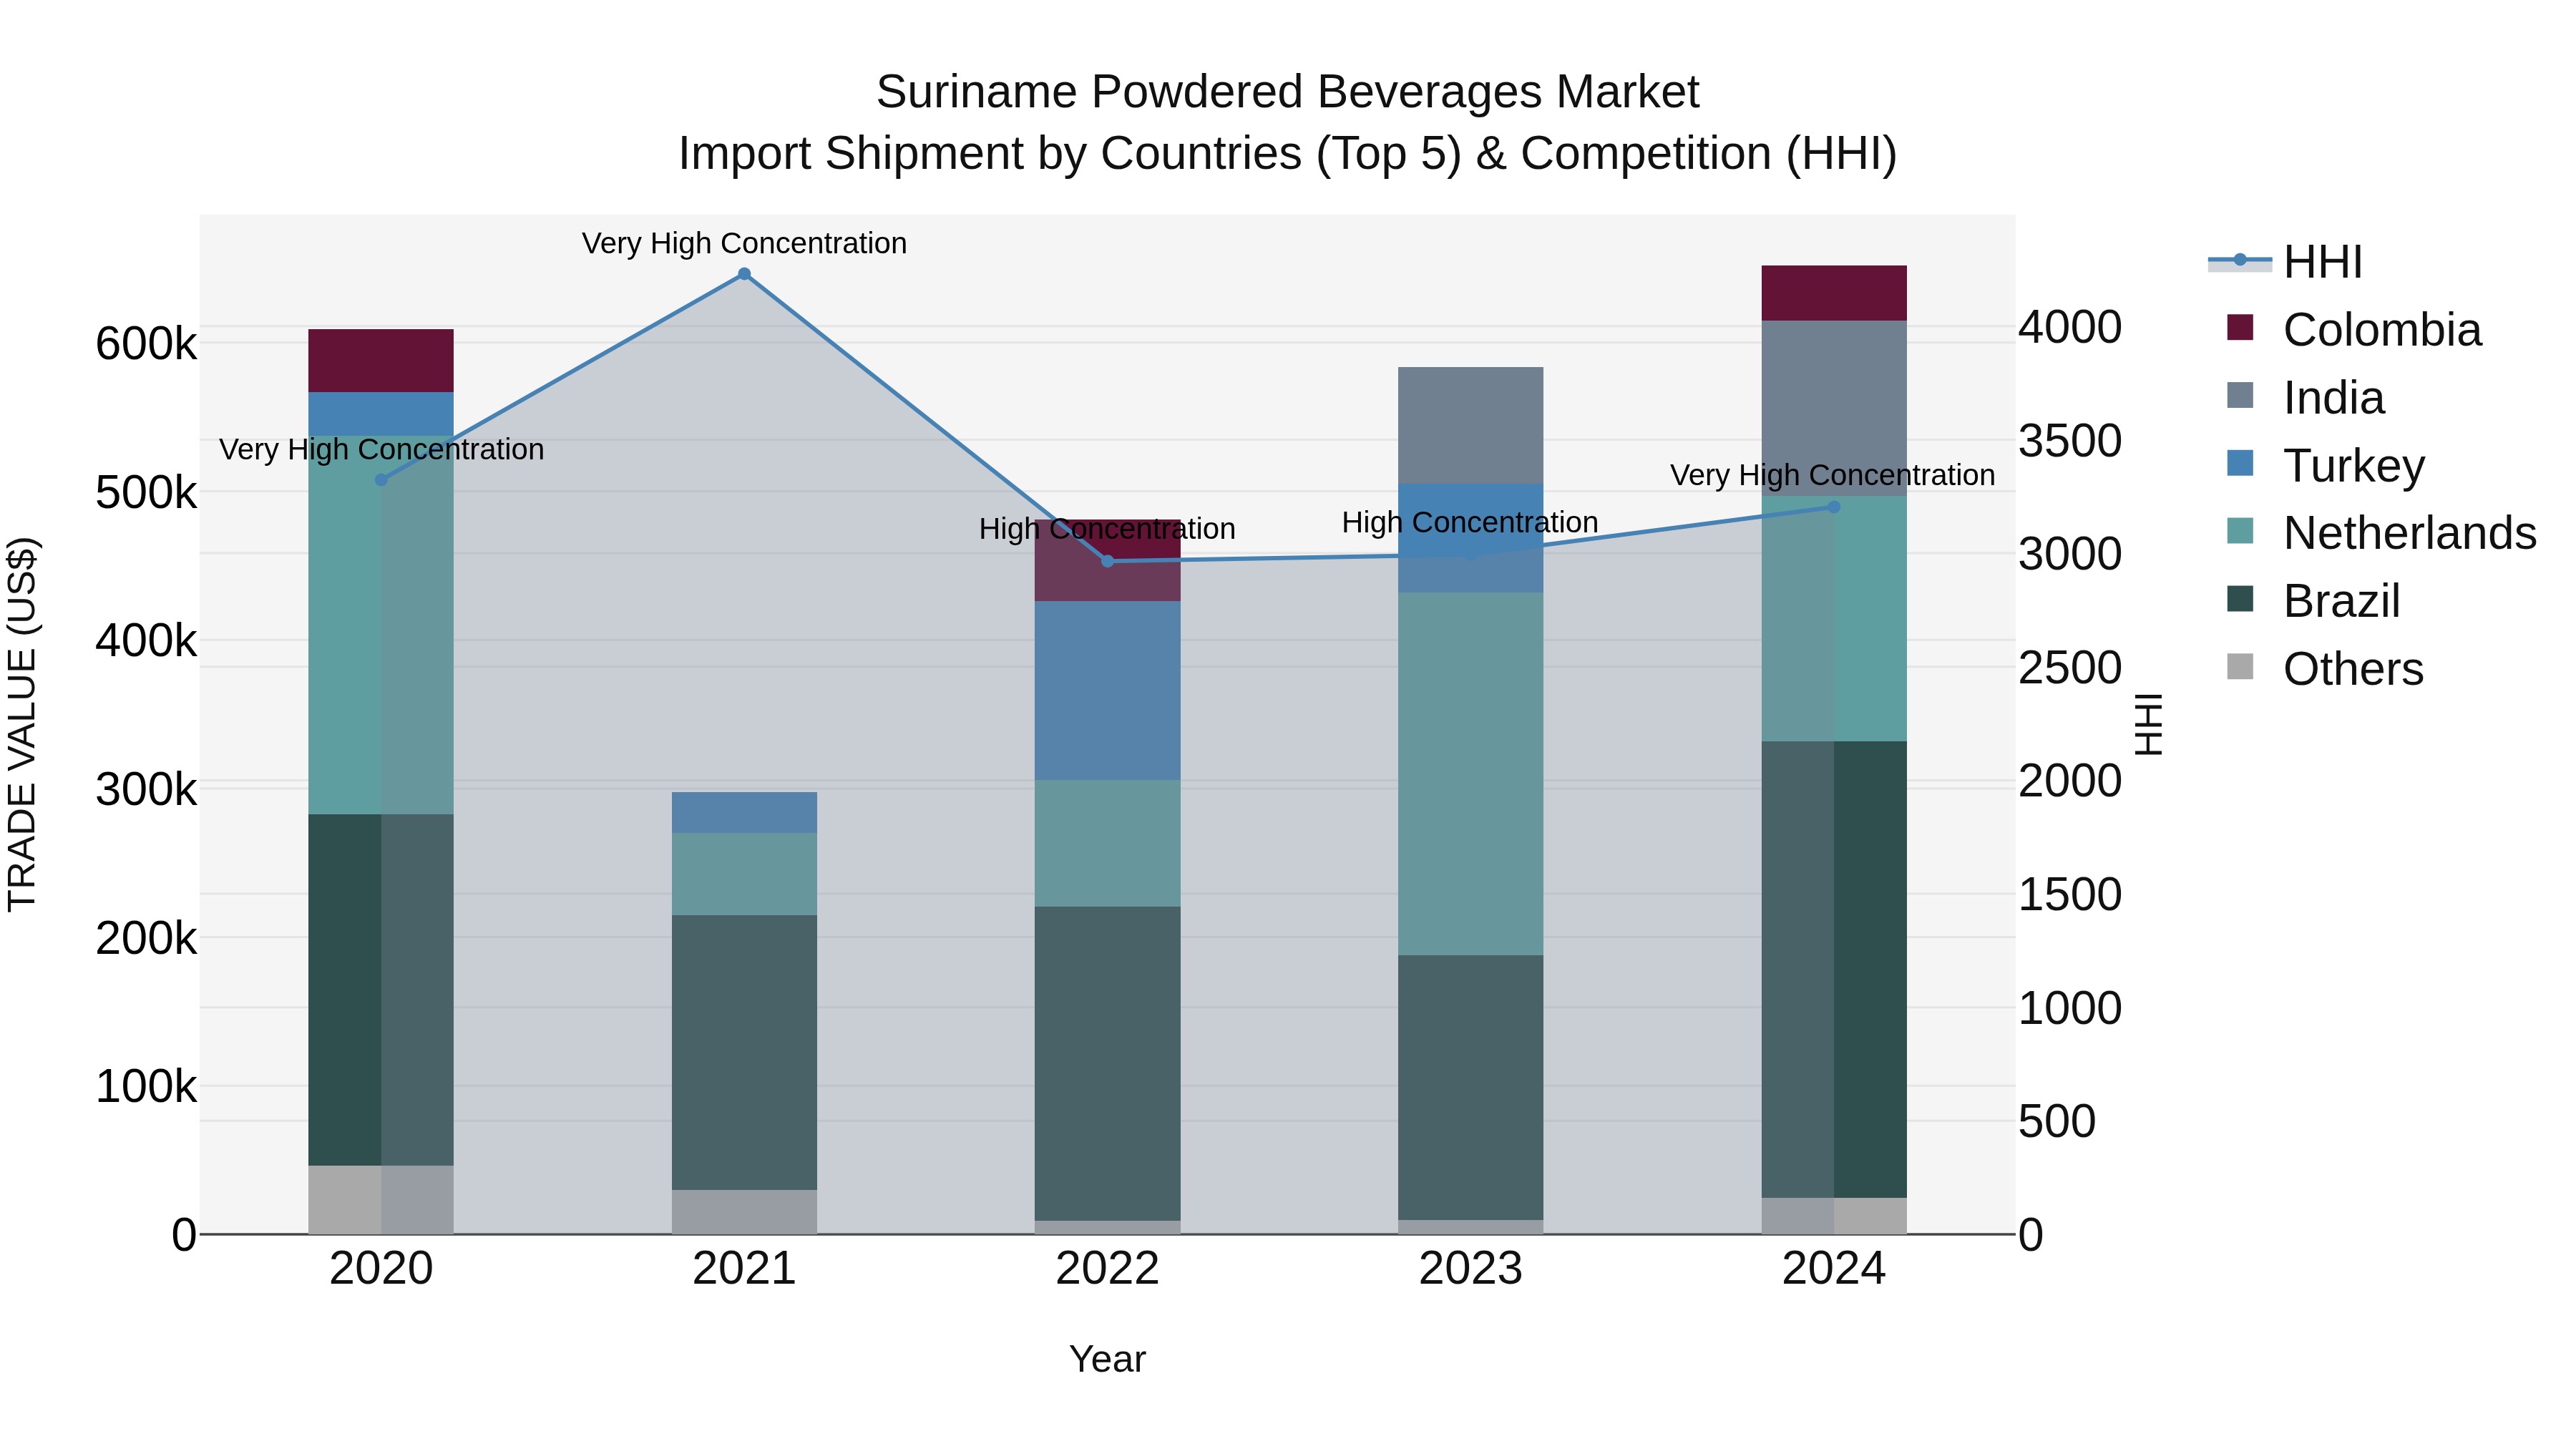2576x1449 pixels.
Task: Click Turkey blue legend swatch
Action: 2241,464
